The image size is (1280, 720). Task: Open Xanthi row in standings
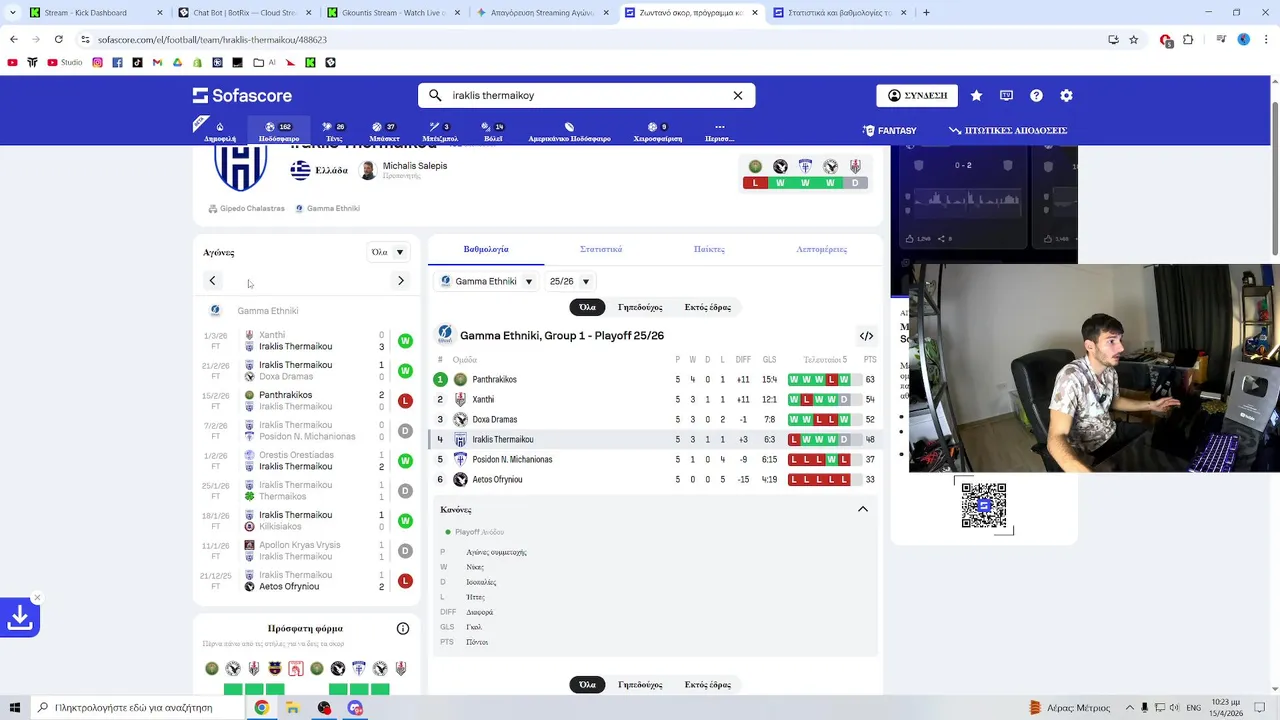point(655,400)
